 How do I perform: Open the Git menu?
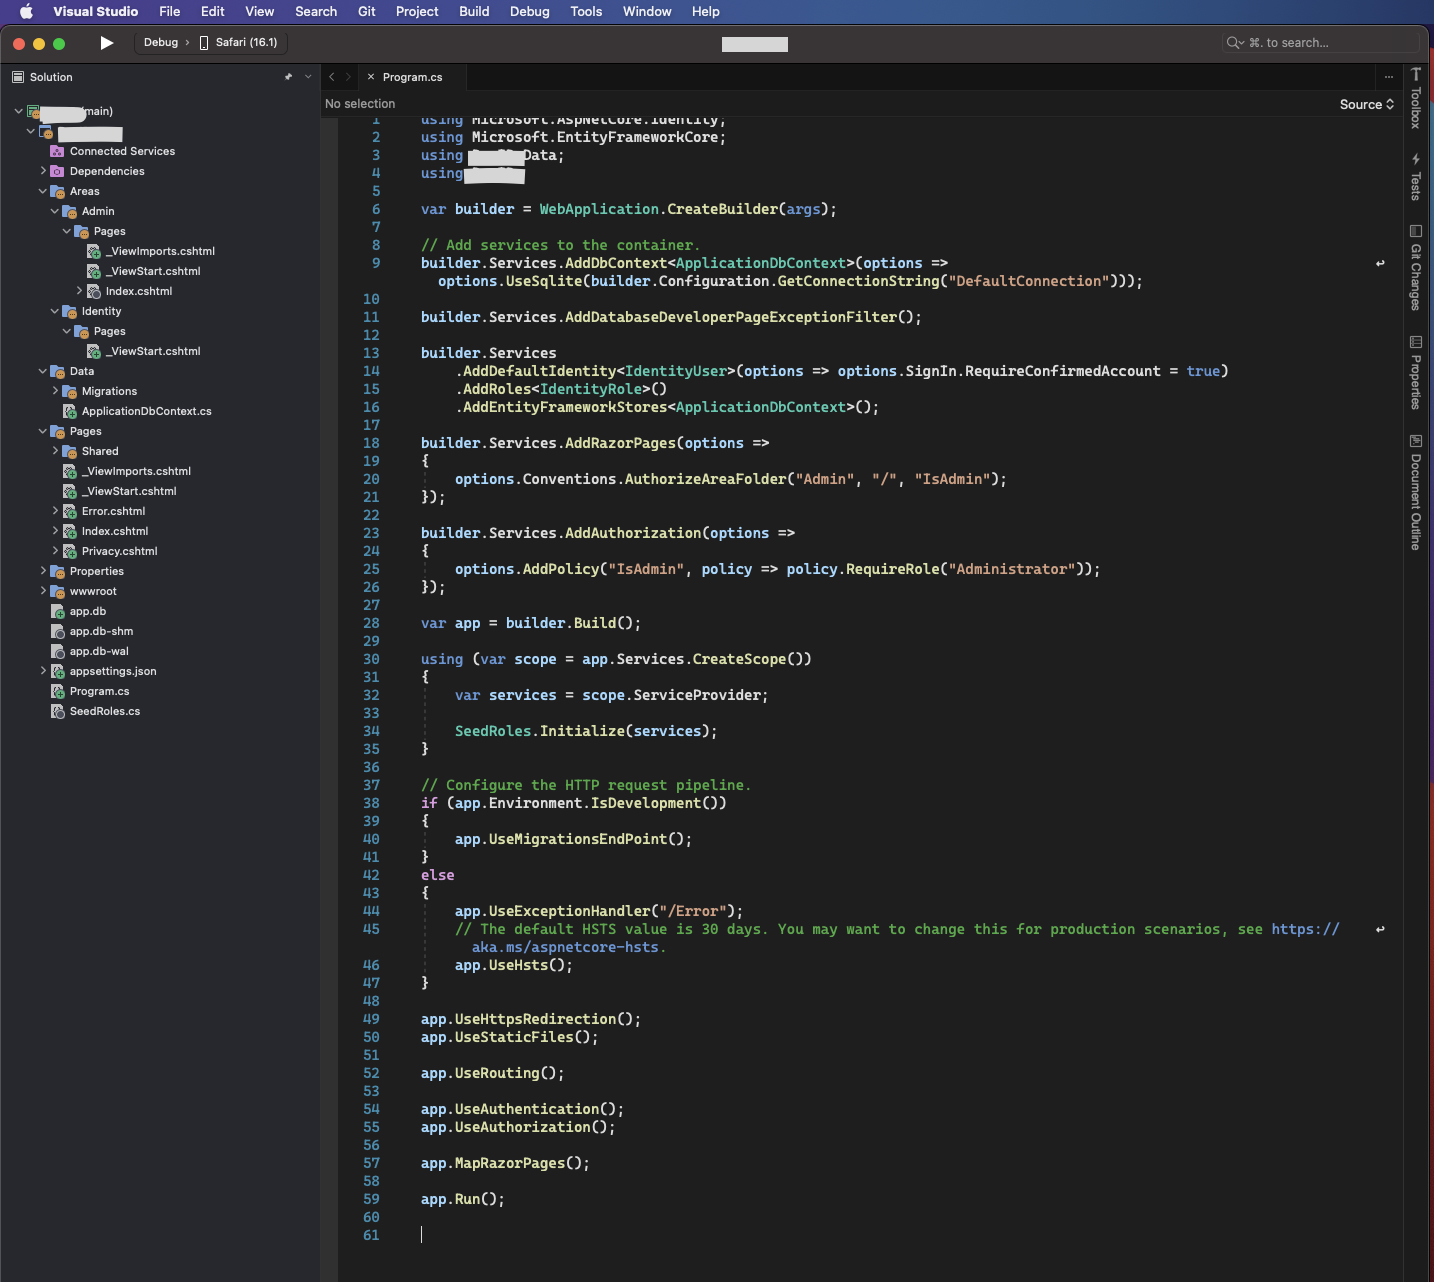click(x=367, y=12)
